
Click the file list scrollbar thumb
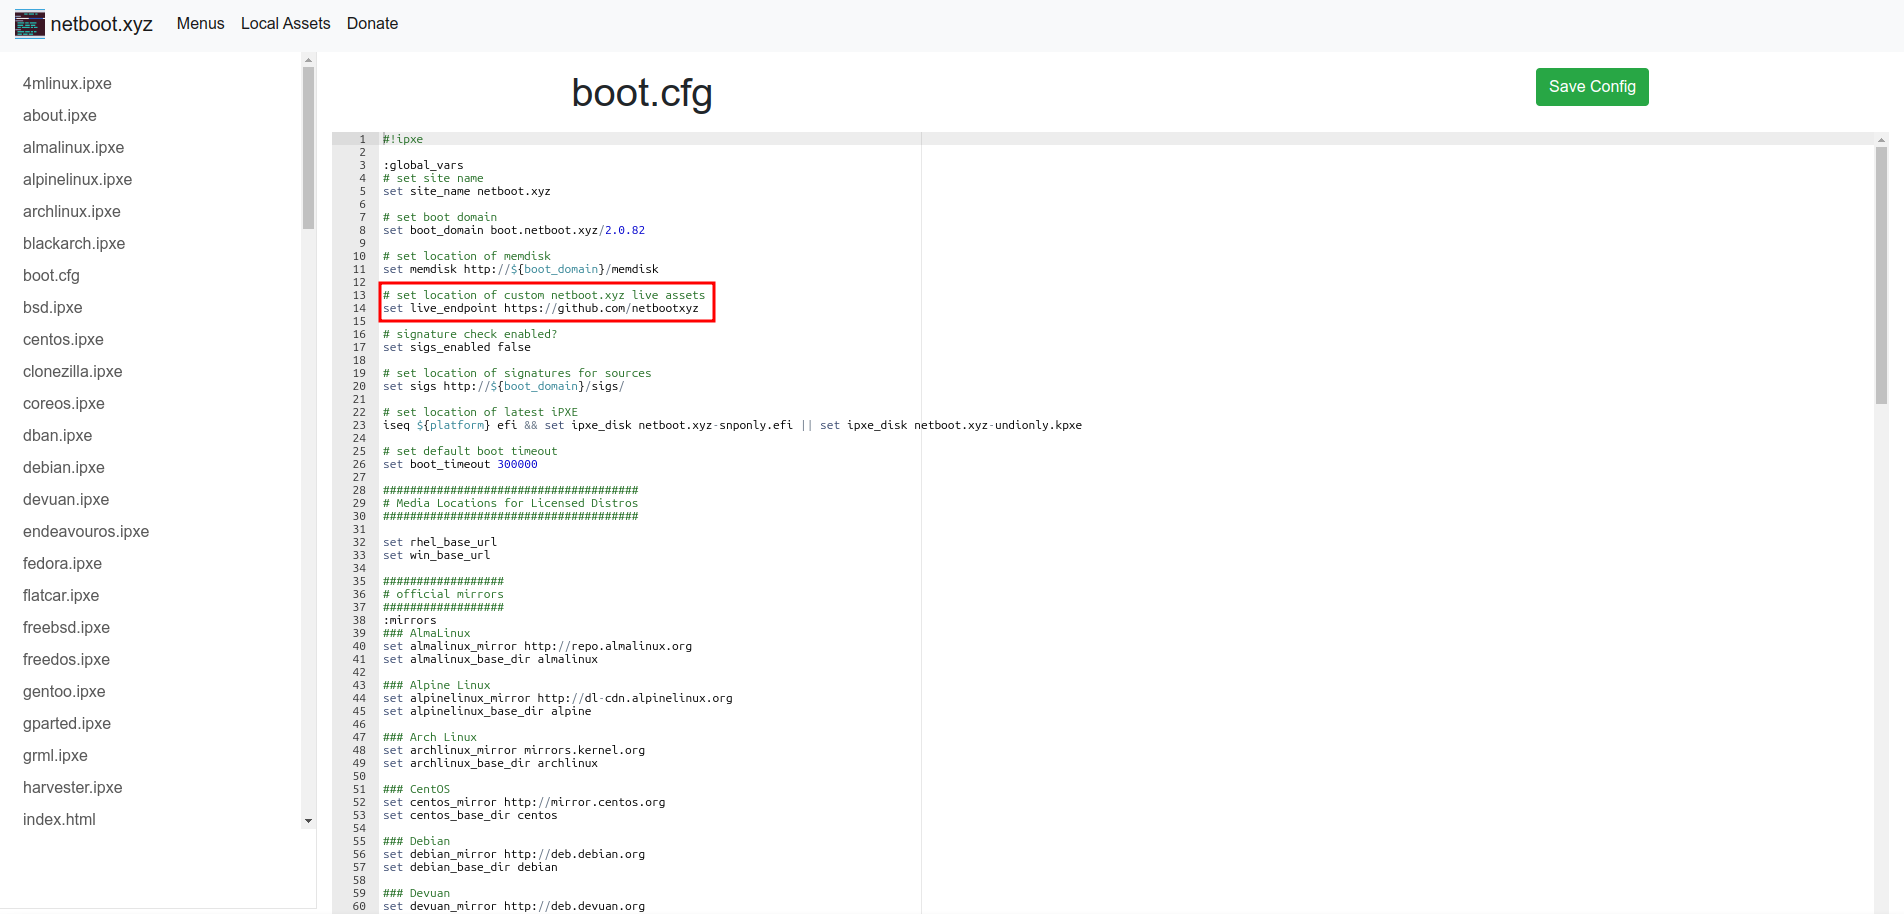tap(308, 148)
